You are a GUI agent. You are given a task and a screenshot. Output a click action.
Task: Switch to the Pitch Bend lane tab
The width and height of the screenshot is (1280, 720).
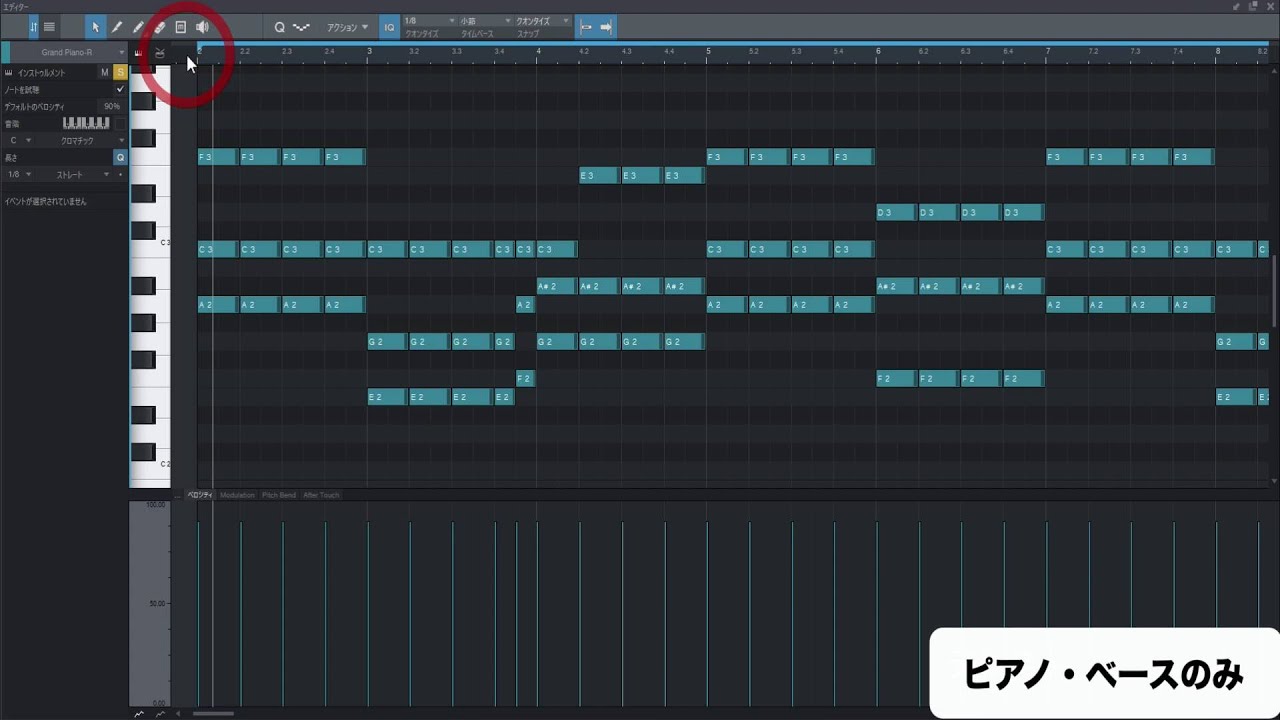point(279,495)
